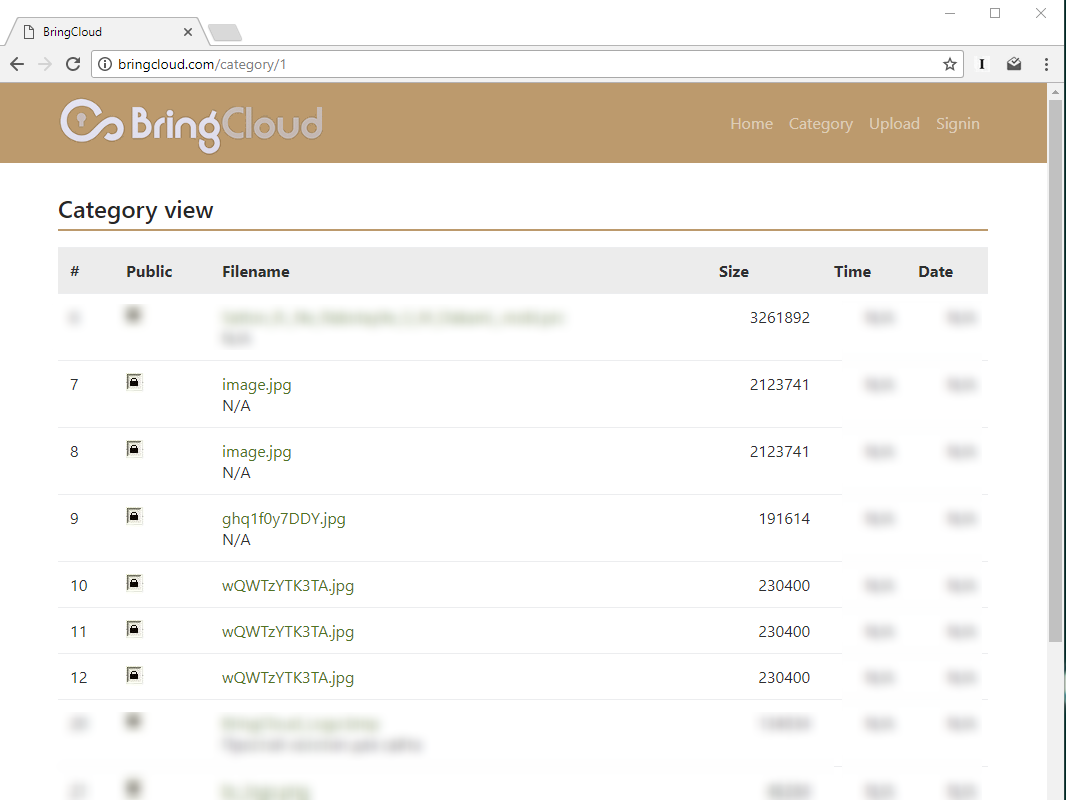Toggle the lock on row 11 wQWTzYTK3TA.jpg

133,628
